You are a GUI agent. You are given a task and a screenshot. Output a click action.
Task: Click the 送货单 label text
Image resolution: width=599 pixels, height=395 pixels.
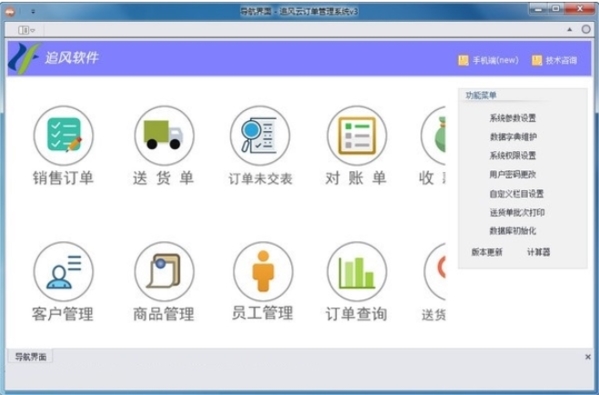pyautogui.click(x=164, y=178)
